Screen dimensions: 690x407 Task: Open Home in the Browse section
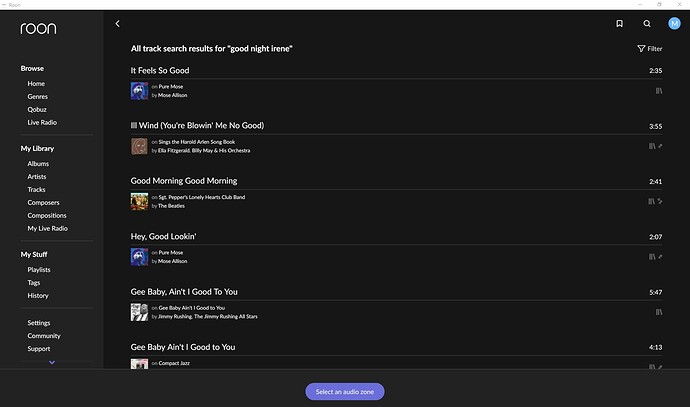(36, 84)
